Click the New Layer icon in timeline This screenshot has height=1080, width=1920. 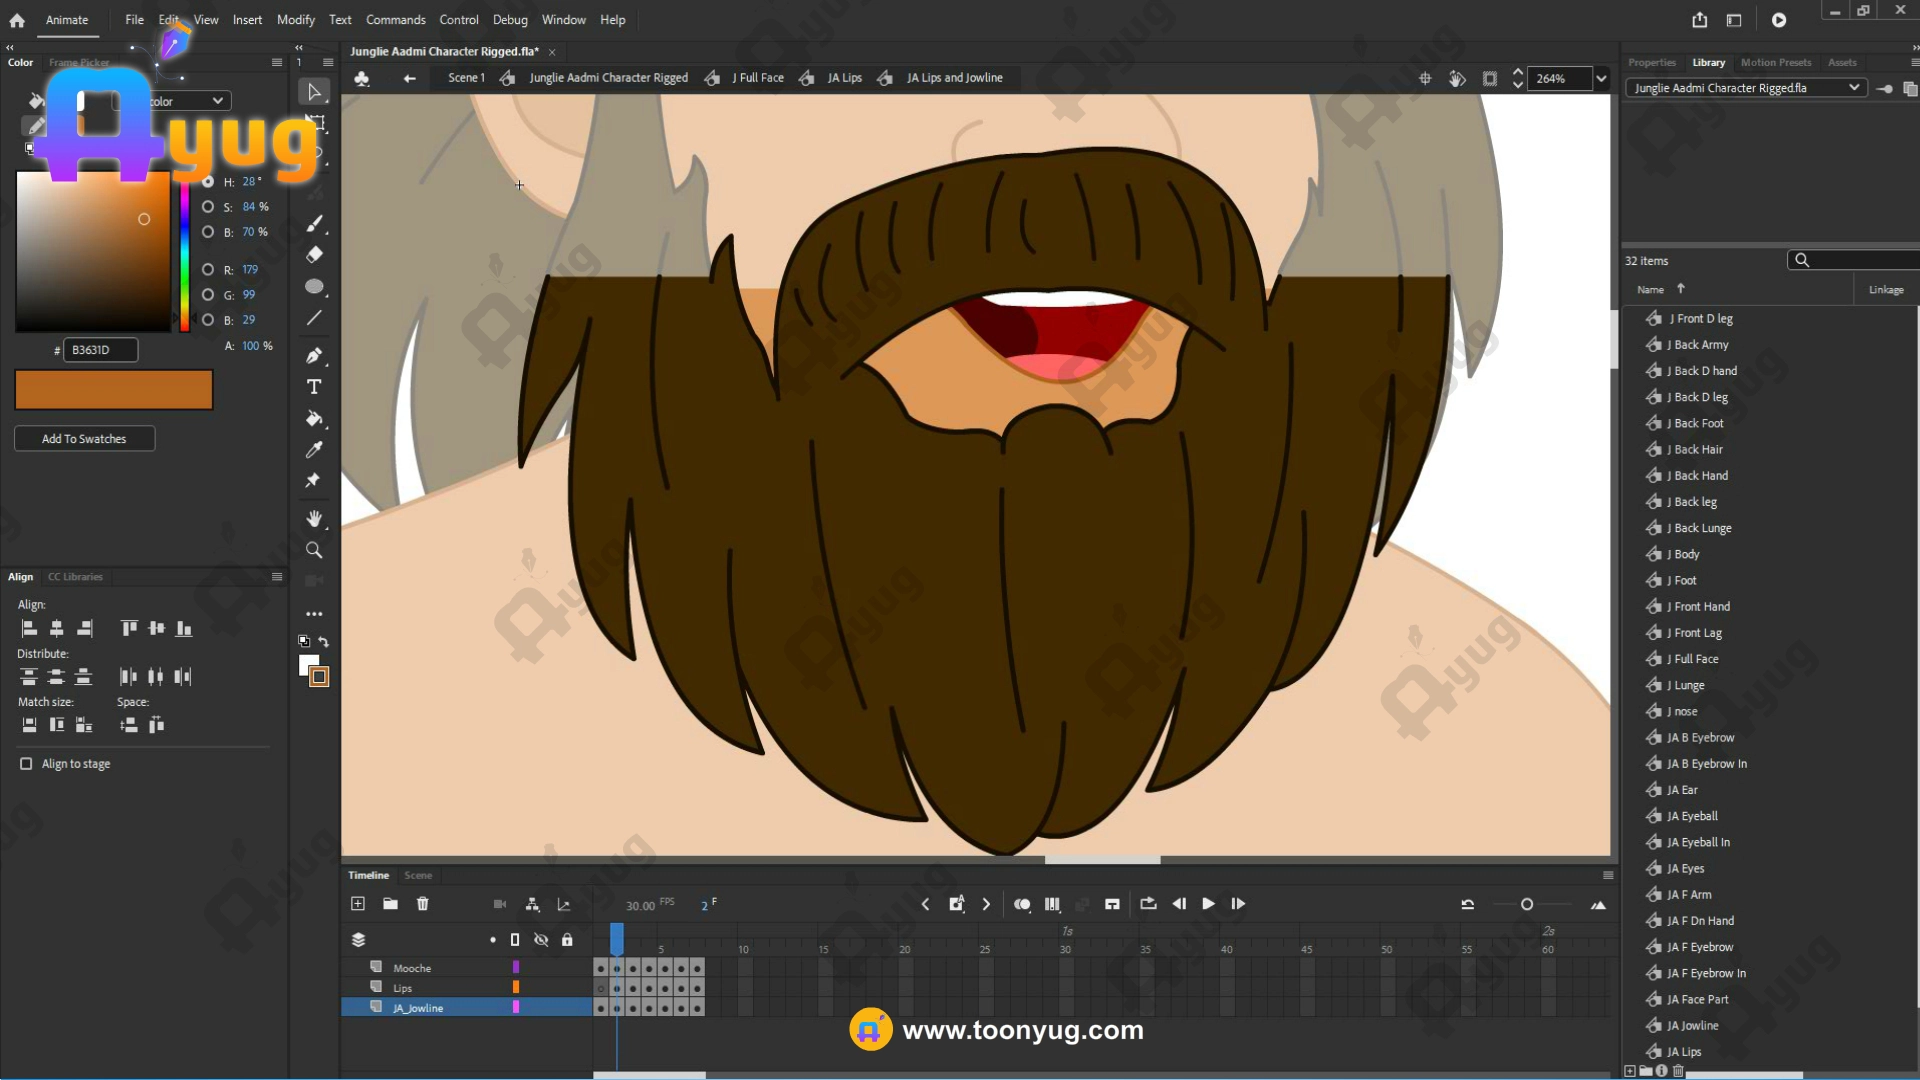tap(358, 904)
